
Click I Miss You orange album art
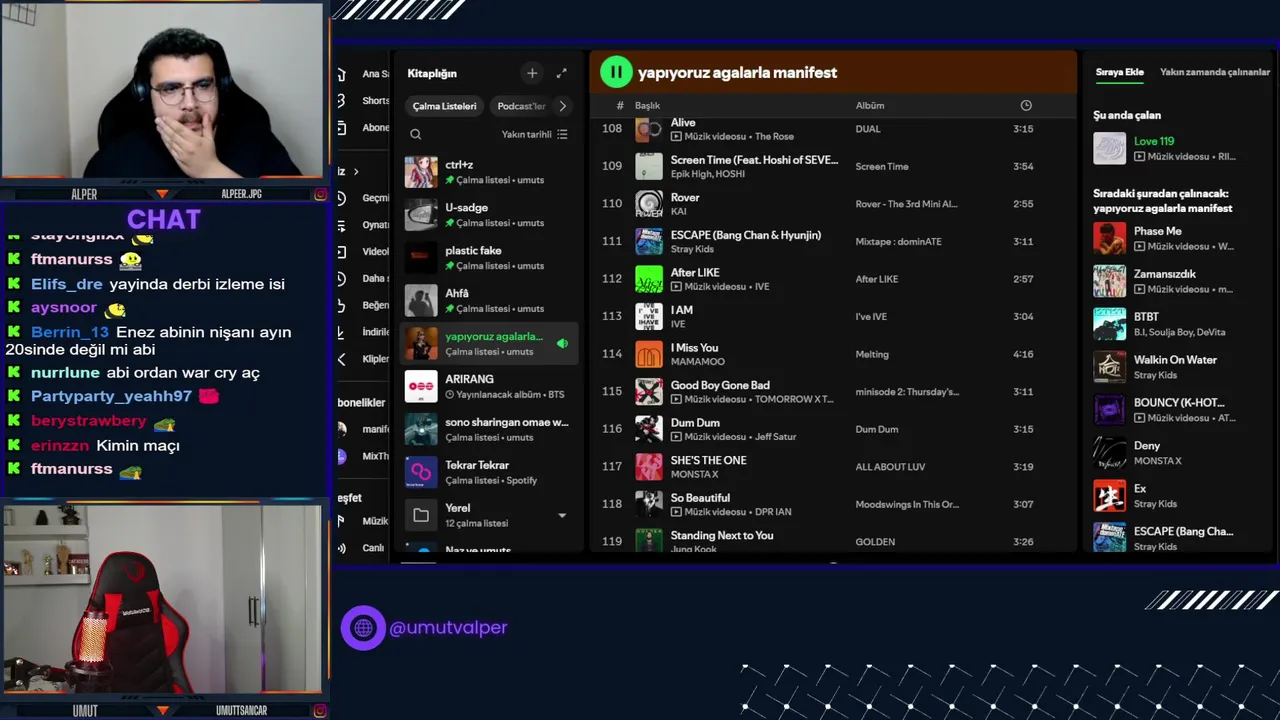(649, 354)
